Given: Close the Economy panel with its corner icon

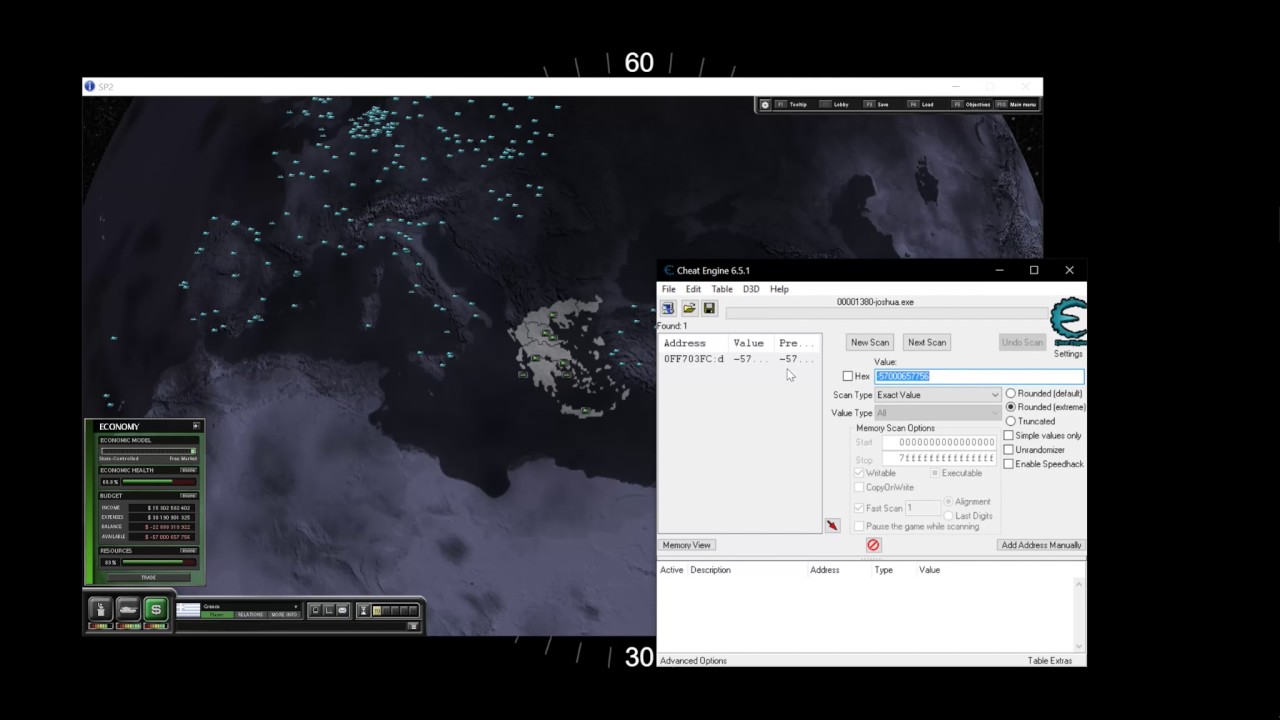Looking at the screenshot, I should point(196,426).
